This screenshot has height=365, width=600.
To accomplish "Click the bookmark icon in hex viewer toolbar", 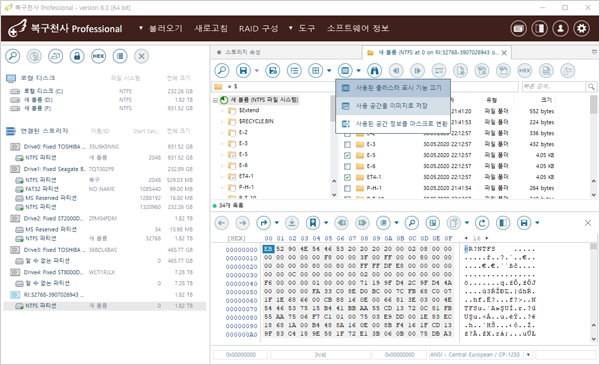I will click(313, 223).
